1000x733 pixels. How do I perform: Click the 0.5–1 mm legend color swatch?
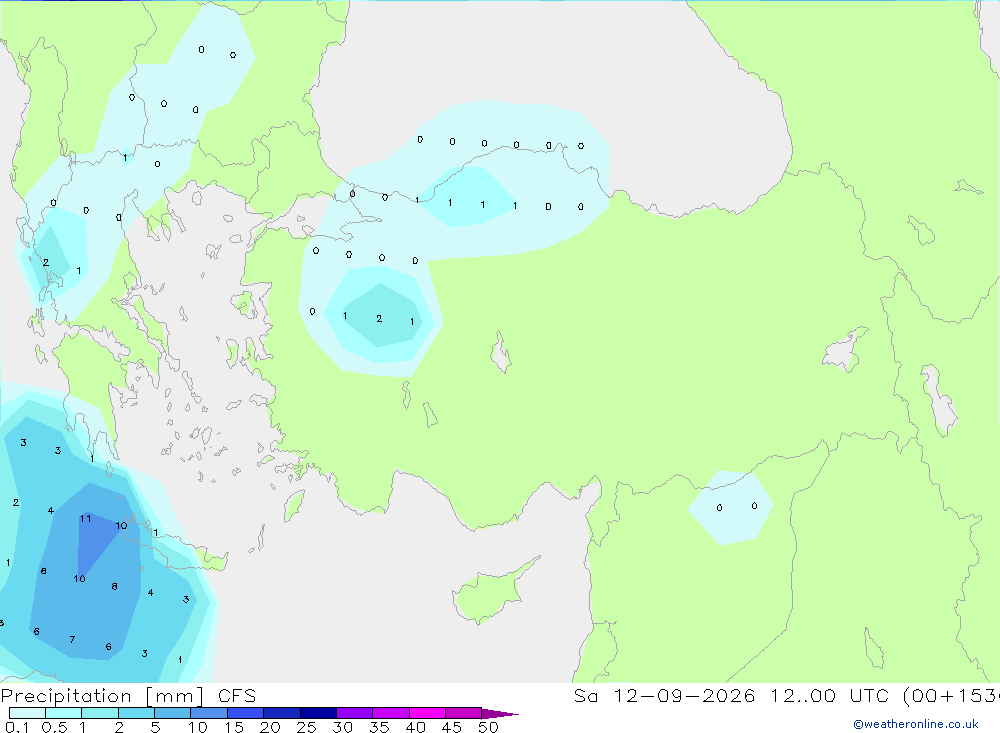(x=63, y=713)
